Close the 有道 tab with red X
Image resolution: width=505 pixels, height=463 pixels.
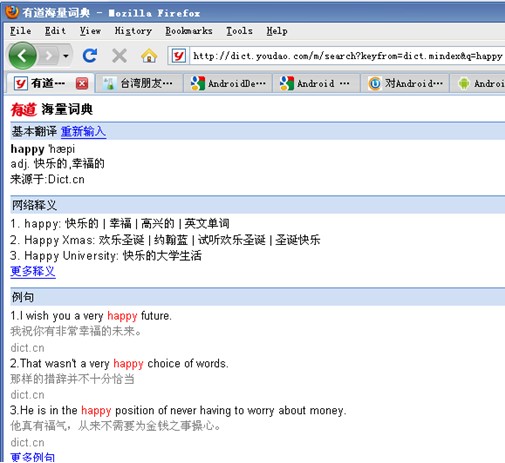(x=82, y=83)
